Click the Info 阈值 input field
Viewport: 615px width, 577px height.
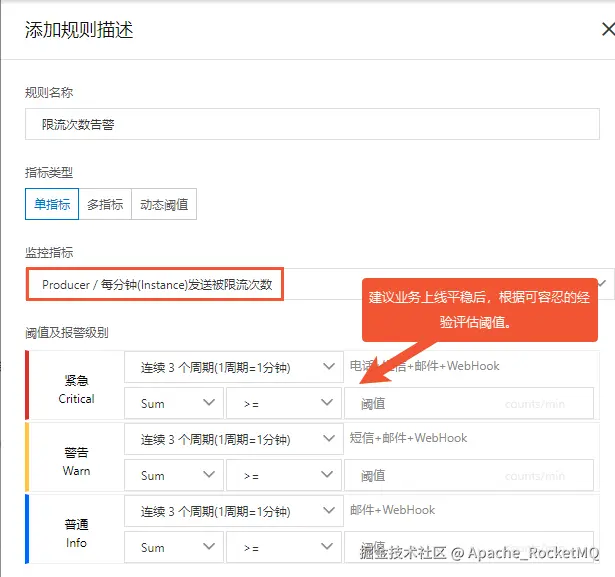pos(469,547)
